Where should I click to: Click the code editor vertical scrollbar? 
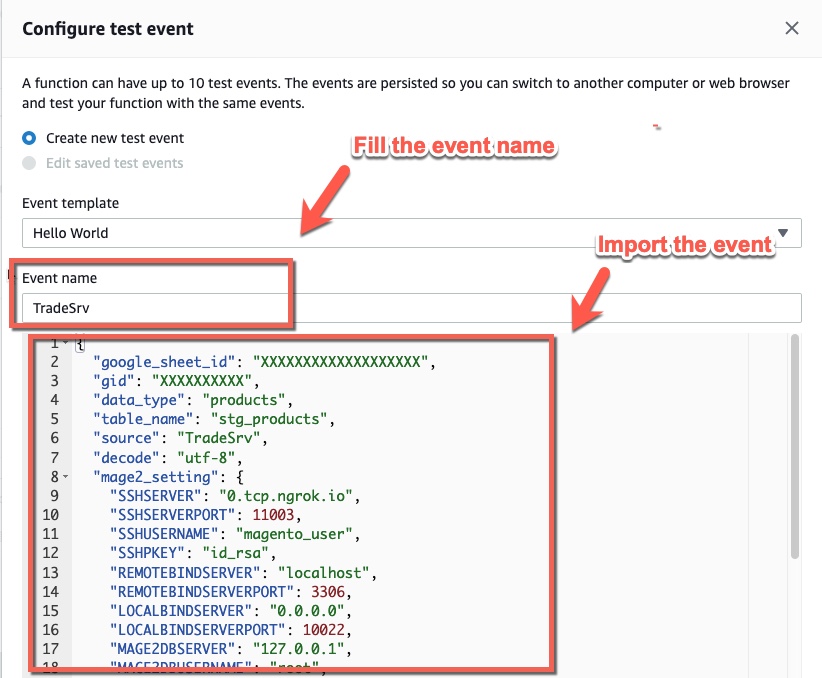tap(795, 446)
